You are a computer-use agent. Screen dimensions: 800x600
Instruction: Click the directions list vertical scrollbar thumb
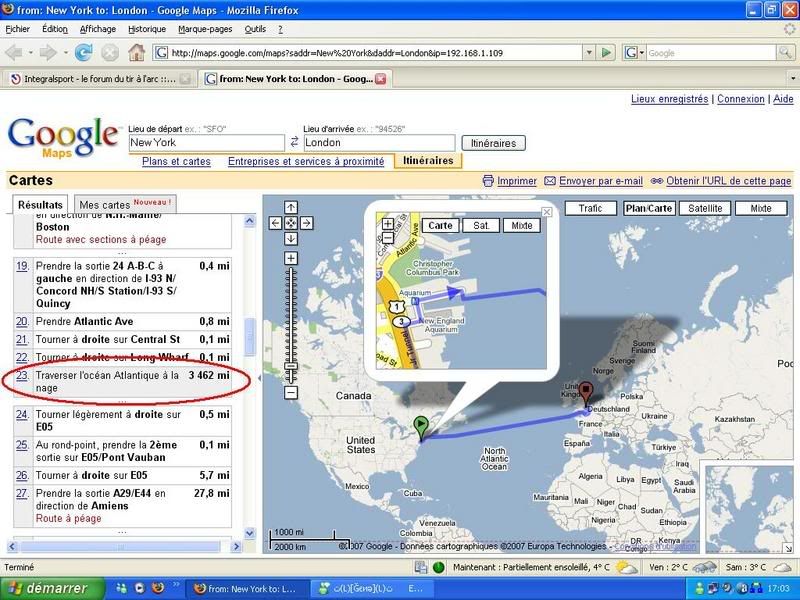tap(249, 336)
